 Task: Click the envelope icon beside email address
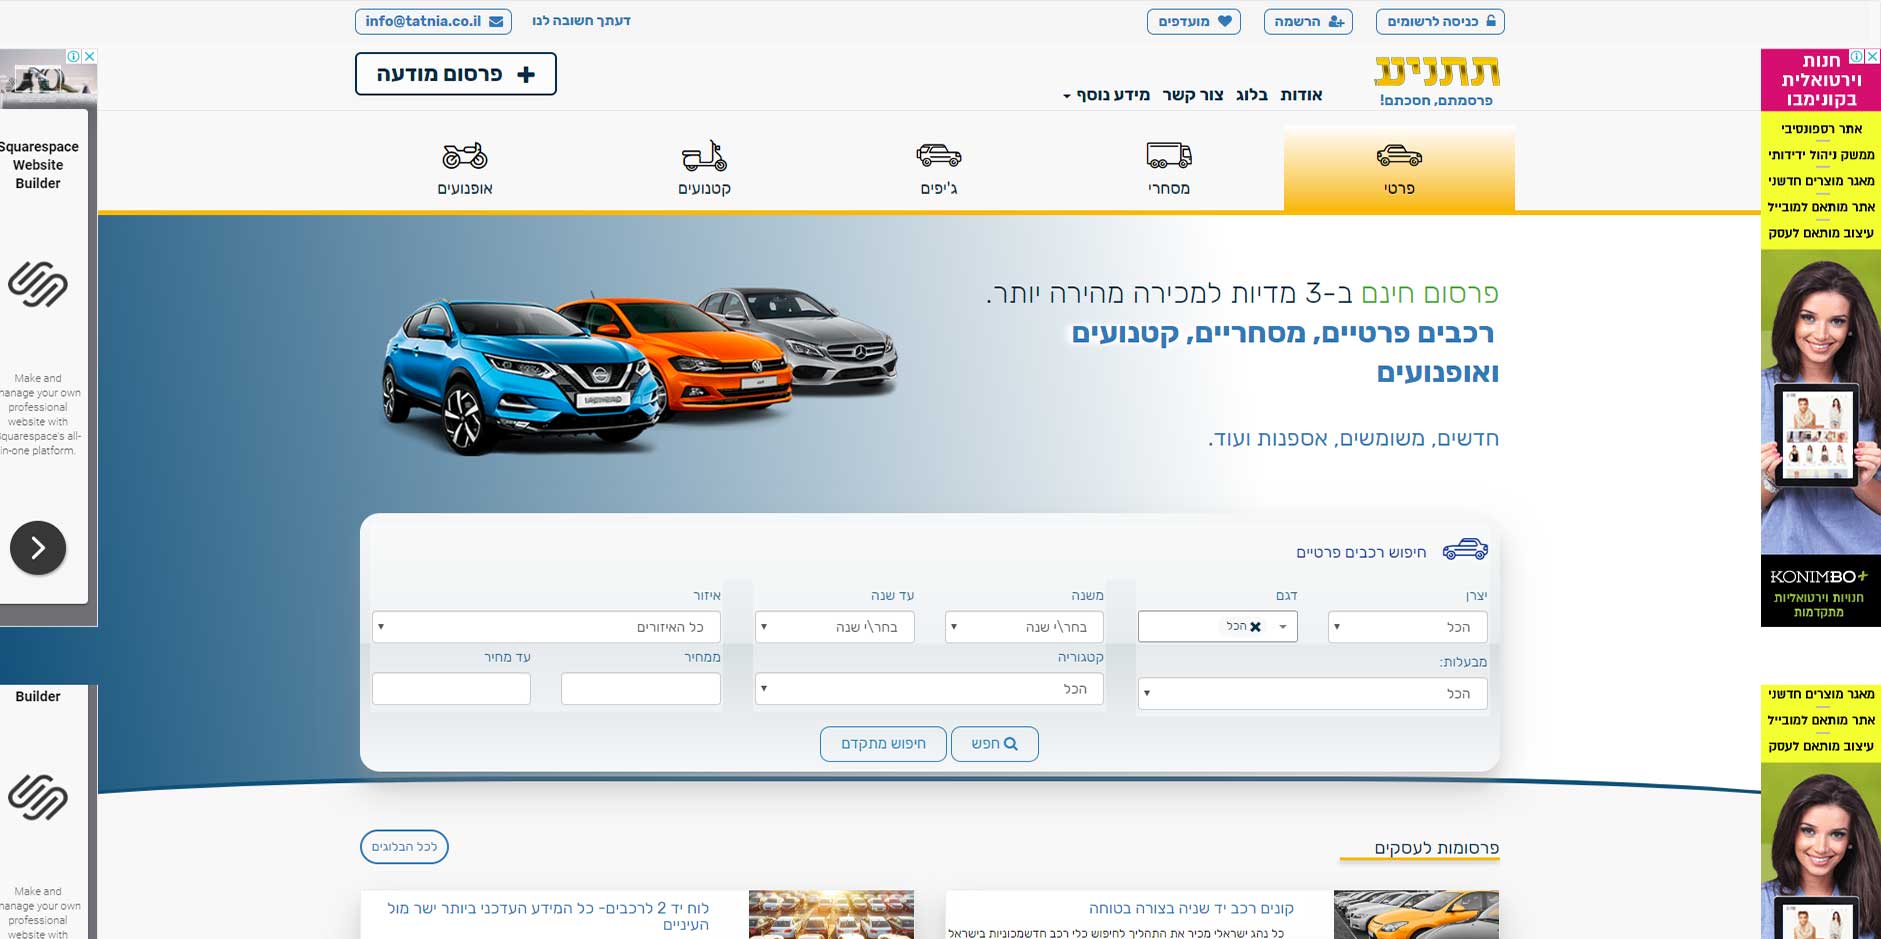496,21
